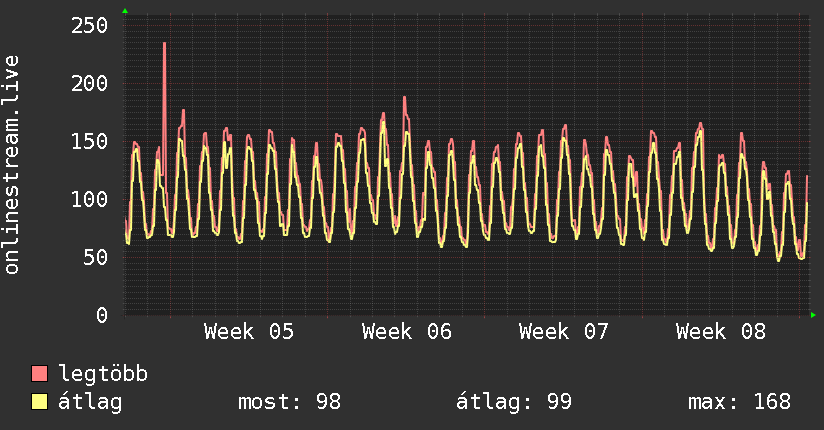Click the Week 06 axis label
Image resolution: width=824 pixels, height=430 pixels.
coord(407,332)
